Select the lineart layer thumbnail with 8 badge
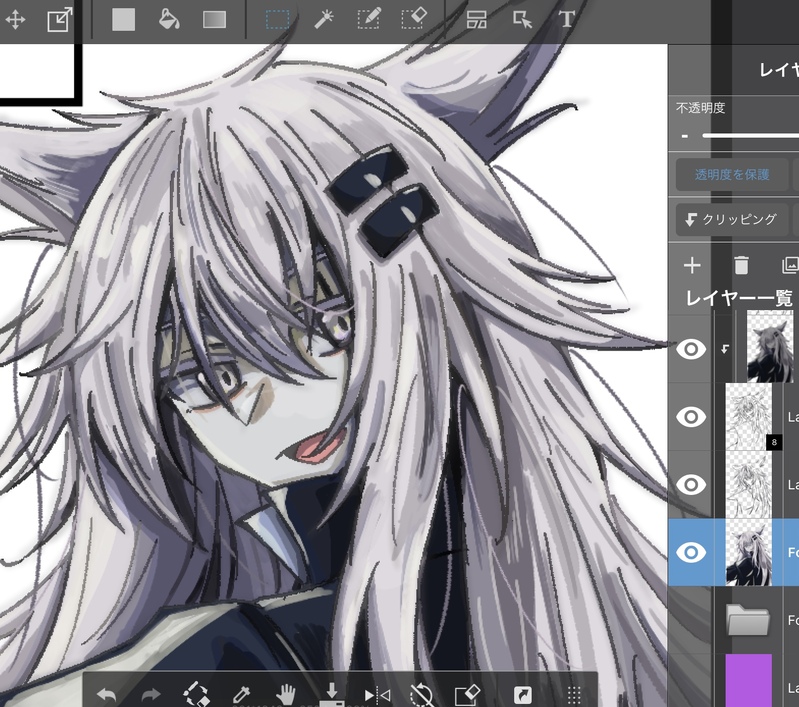Image resolution: width=799 pixels, height=707 pixels. pyautogui.click(x=749, y=417)
